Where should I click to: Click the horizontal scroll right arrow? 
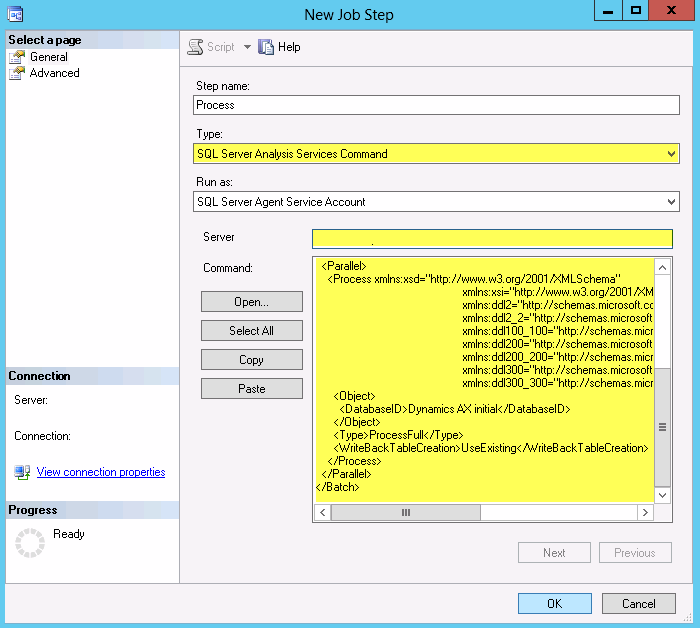pyautogui.click(x=645, y=512)
